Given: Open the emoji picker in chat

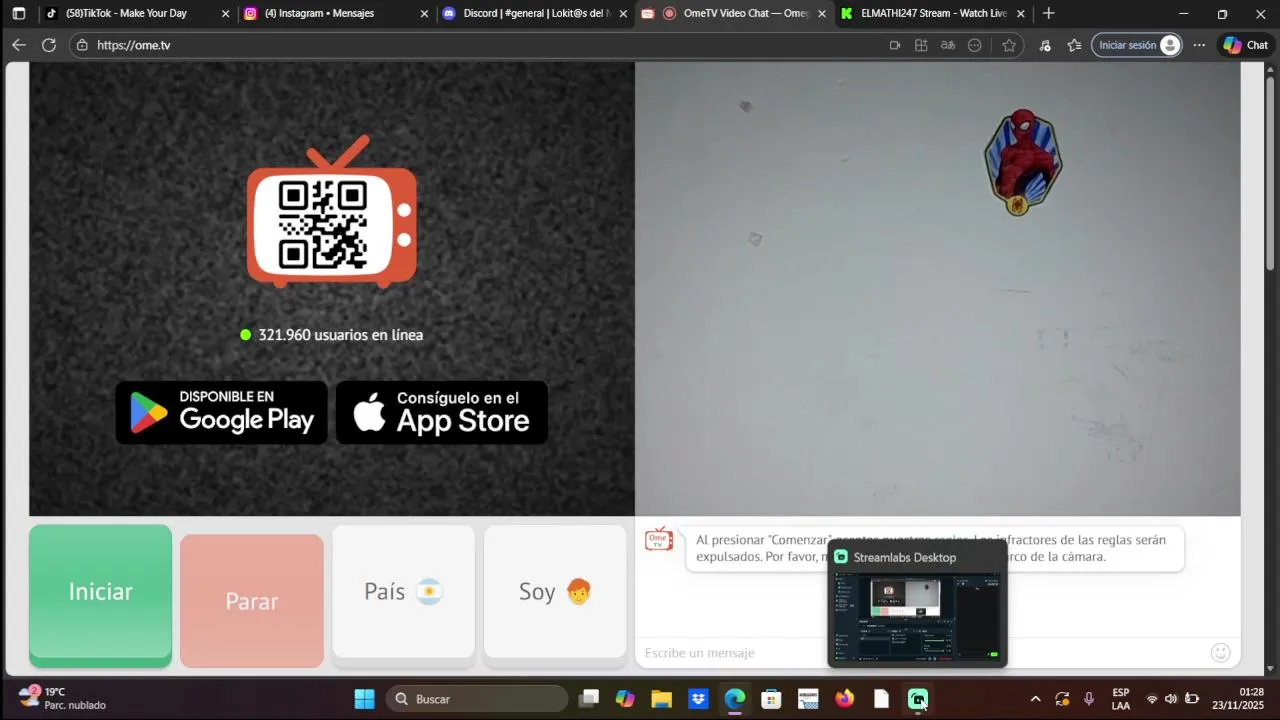Looking at the screenshot, I should pos(1220,653).
